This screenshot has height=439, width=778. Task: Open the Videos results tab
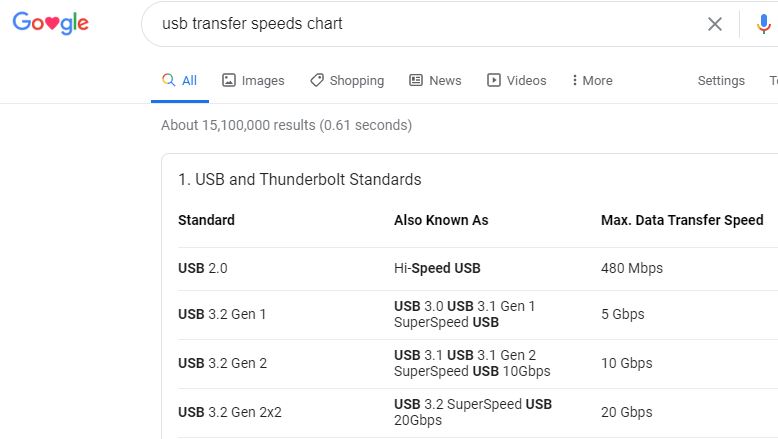point(517,80)
